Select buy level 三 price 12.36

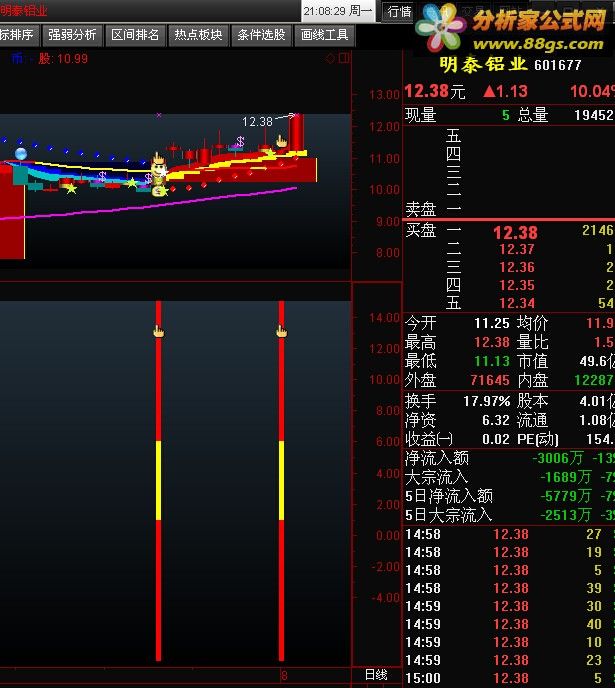tap(517, 267)
